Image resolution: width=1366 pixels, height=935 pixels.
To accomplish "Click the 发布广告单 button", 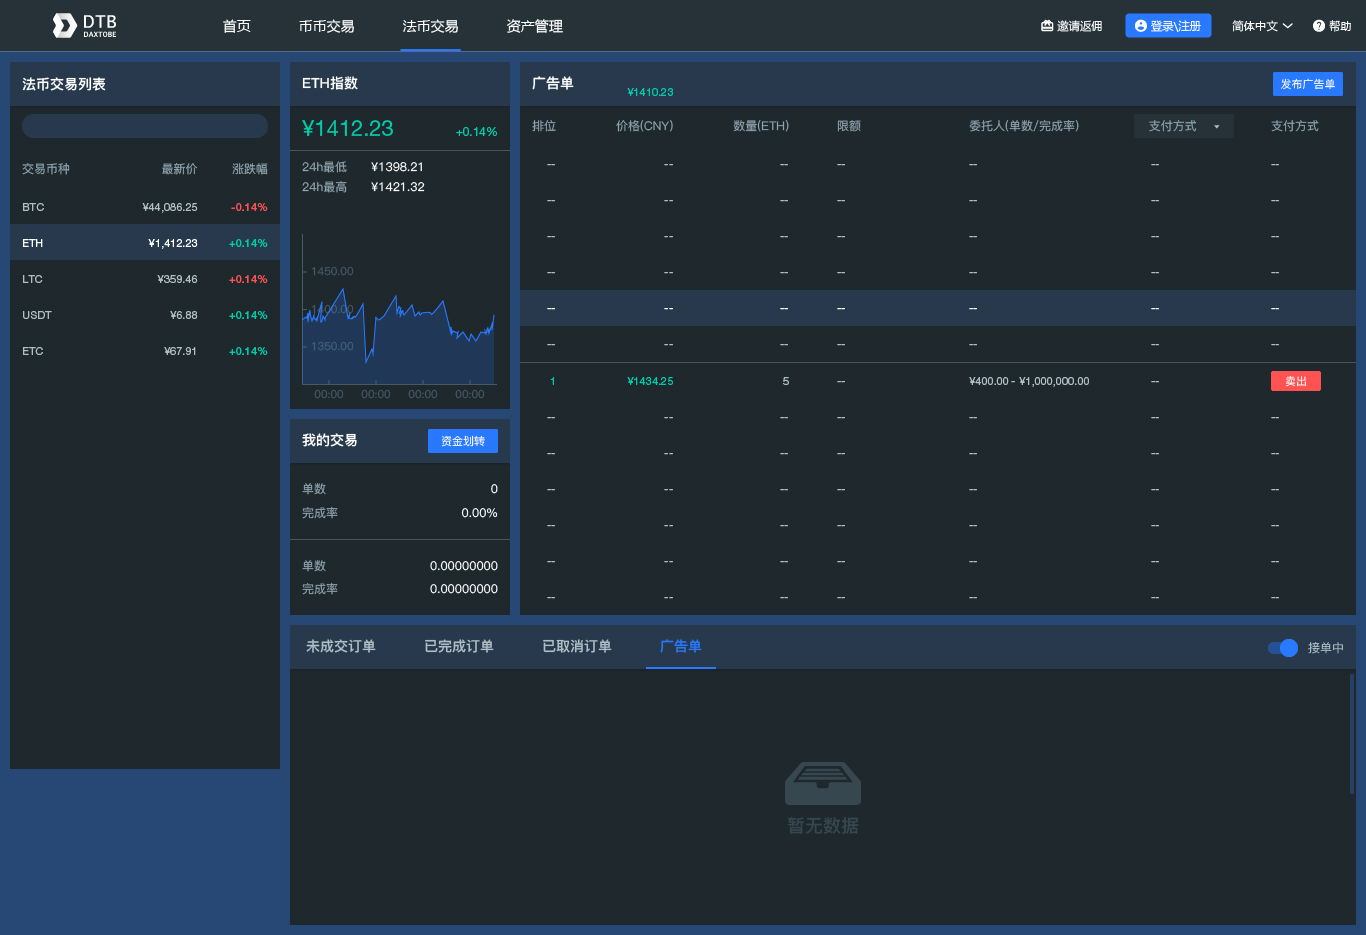I will click(x=1308, y=84).
